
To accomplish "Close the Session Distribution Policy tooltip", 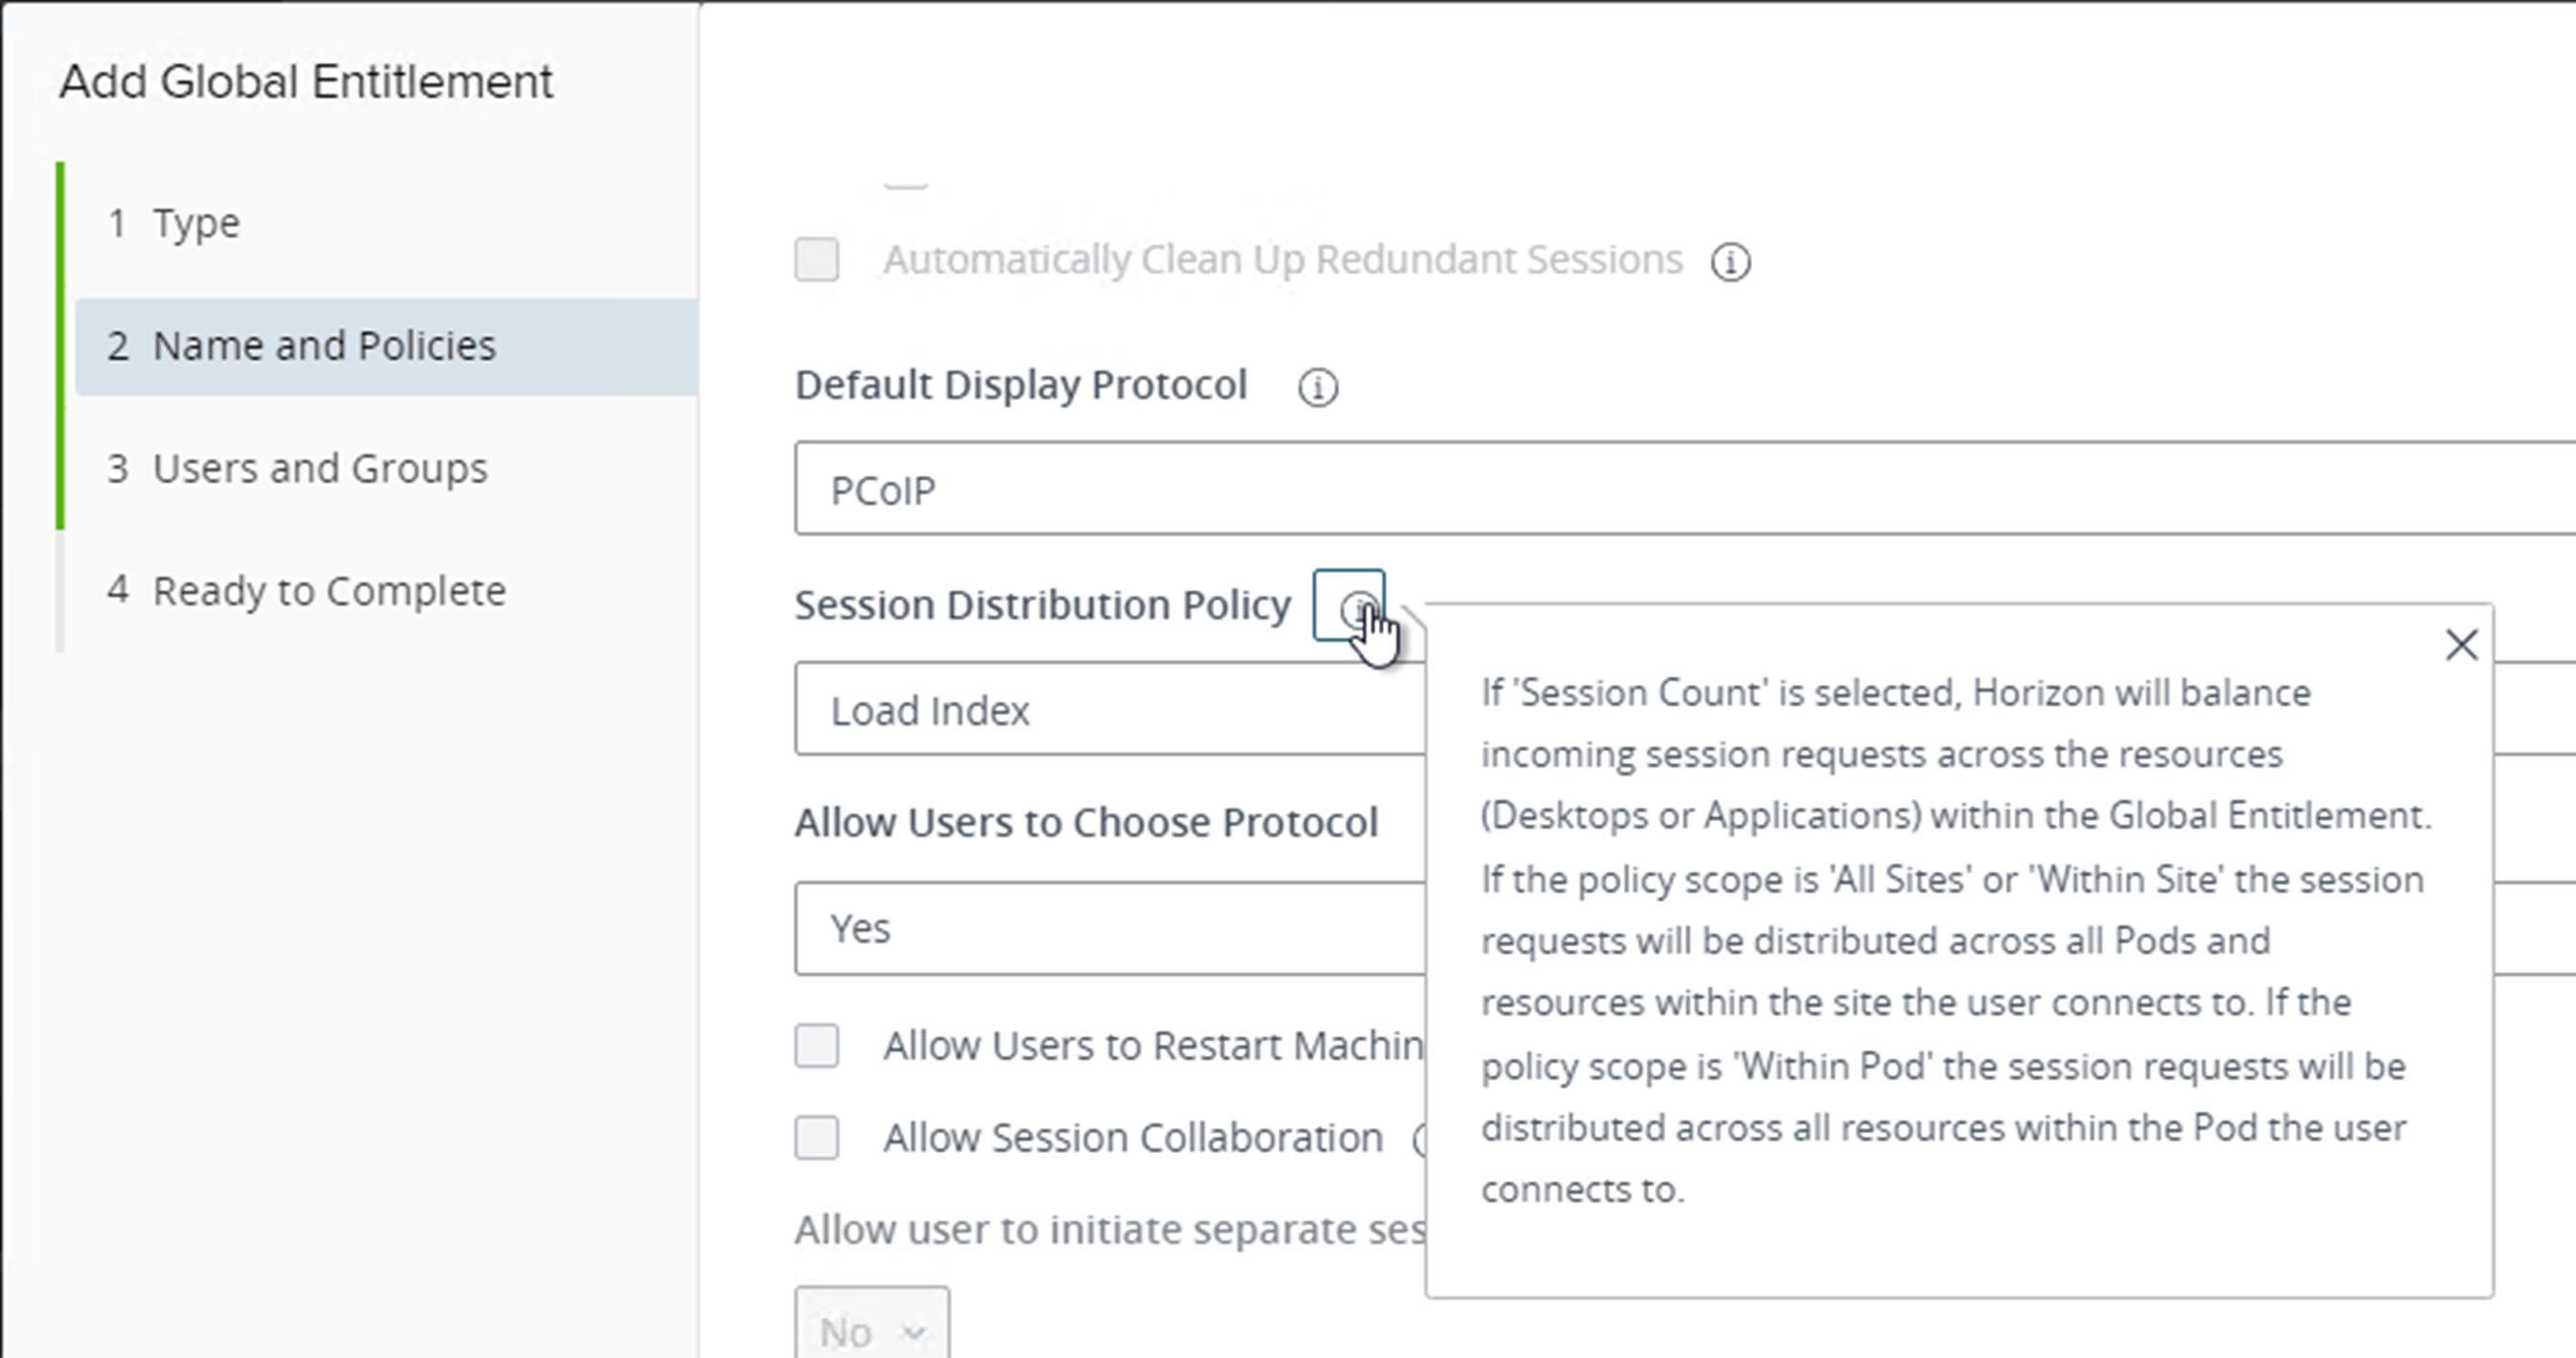I will [x=2461, y=645].
